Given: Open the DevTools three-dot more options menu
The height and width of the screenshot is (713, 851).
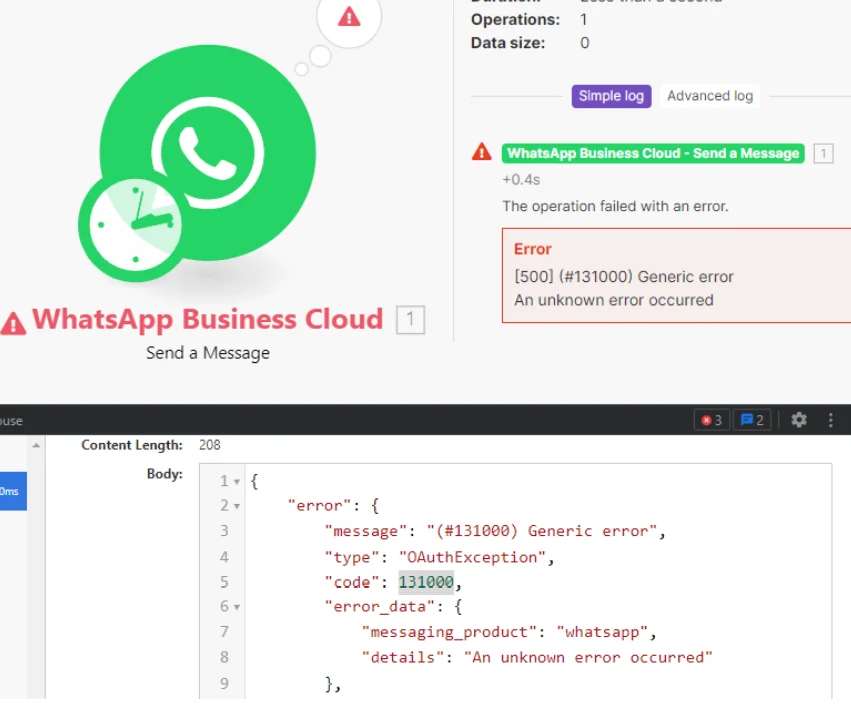Looking at the screenshot, I should [830, 420].
